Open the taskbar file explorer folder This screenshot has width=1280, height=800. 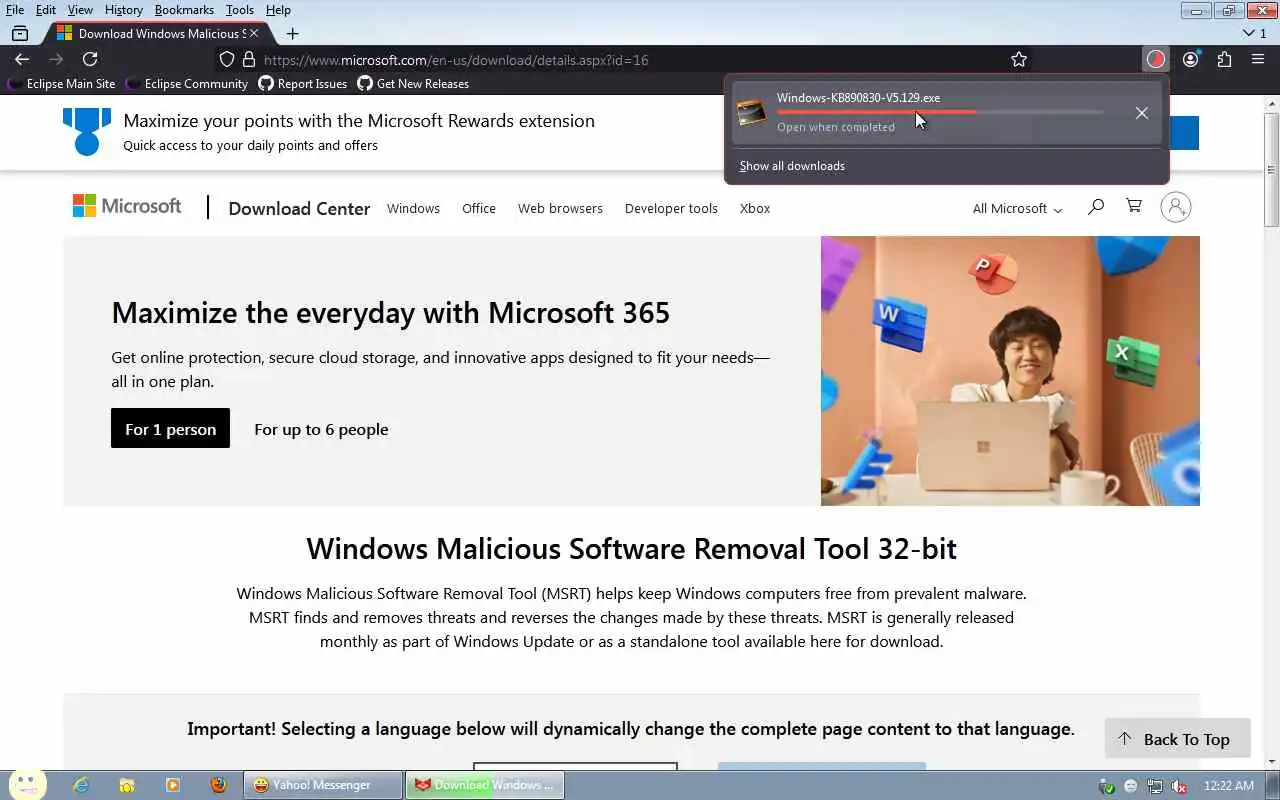click(127, 786)
